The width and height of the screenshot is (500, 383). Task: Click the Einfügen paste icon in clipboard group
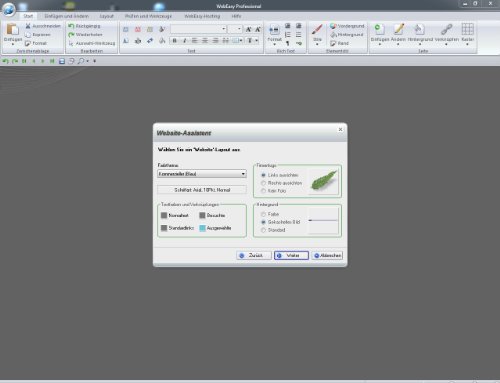click(x=13, y=30)
